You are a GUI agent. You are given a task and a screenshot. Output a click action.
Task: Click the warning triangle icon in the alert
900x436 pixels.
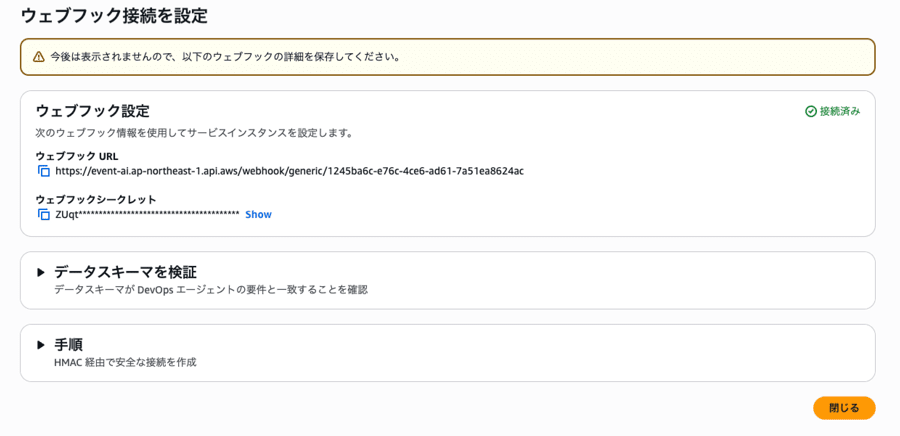point(39,57)
